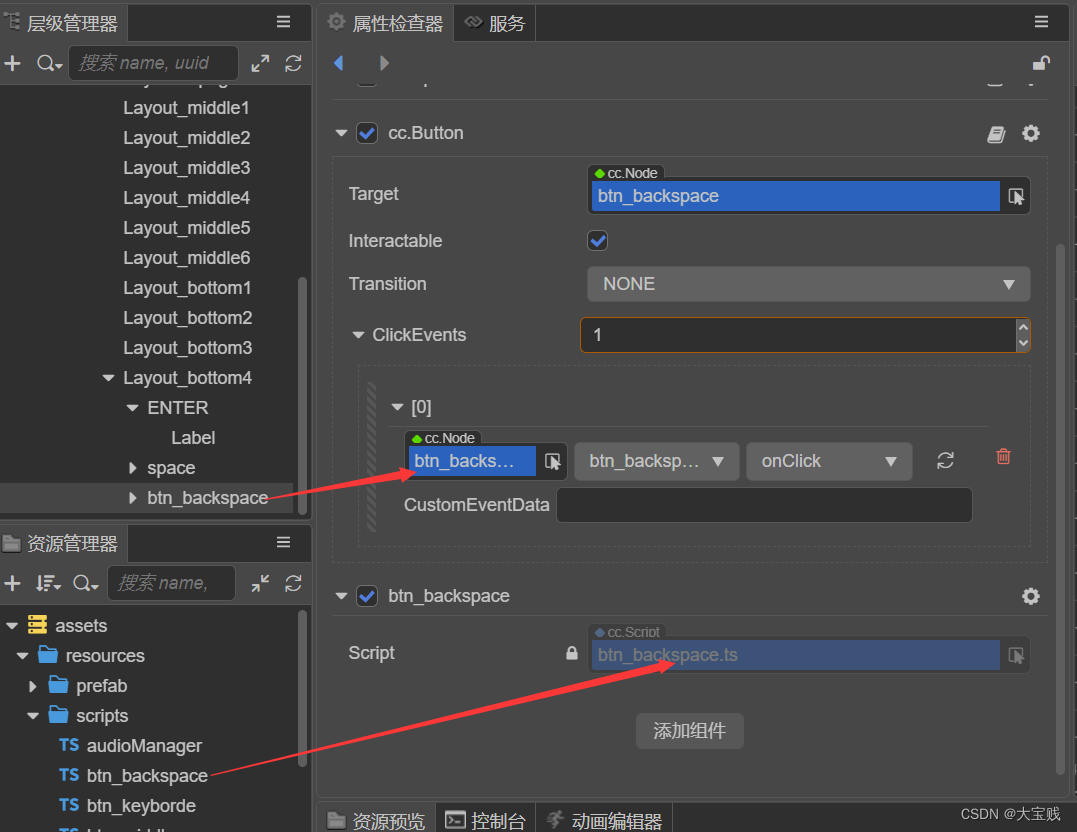Click the add node plus icon in hierarchy
This screenshot has width=1077, height=832.
[12, 63]
